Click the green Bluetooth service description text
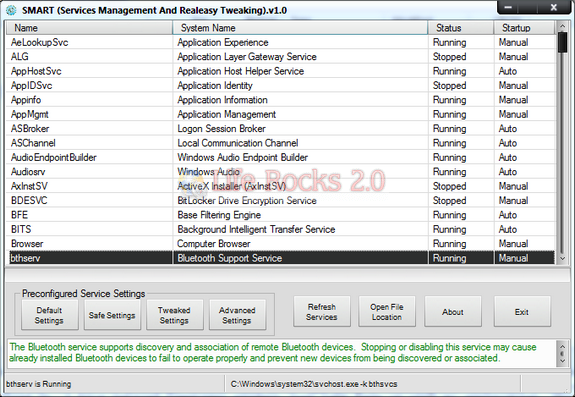575x397 pixels. click(x=273, y=352)
